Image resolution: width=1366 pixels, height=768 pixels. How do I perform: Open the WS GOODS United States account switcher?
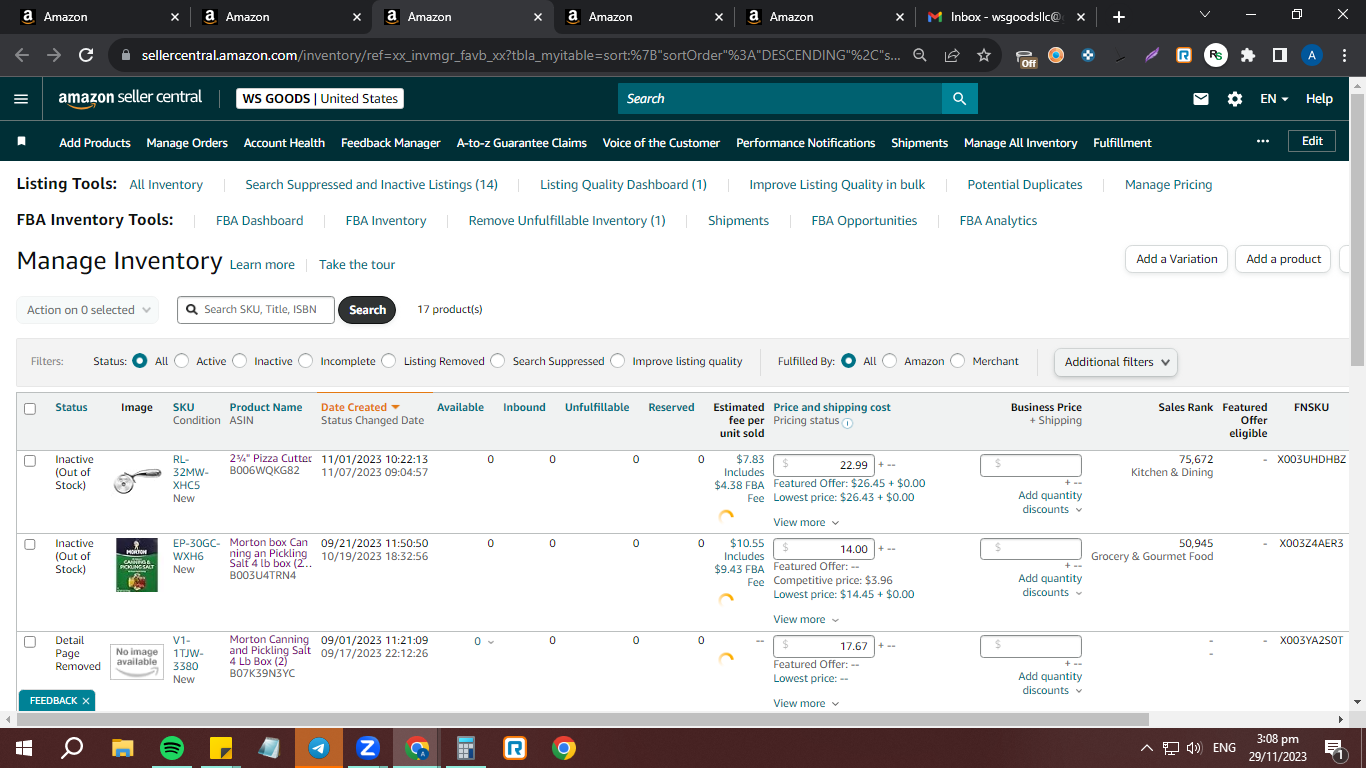pyautogui.click(x=320, y=99)
